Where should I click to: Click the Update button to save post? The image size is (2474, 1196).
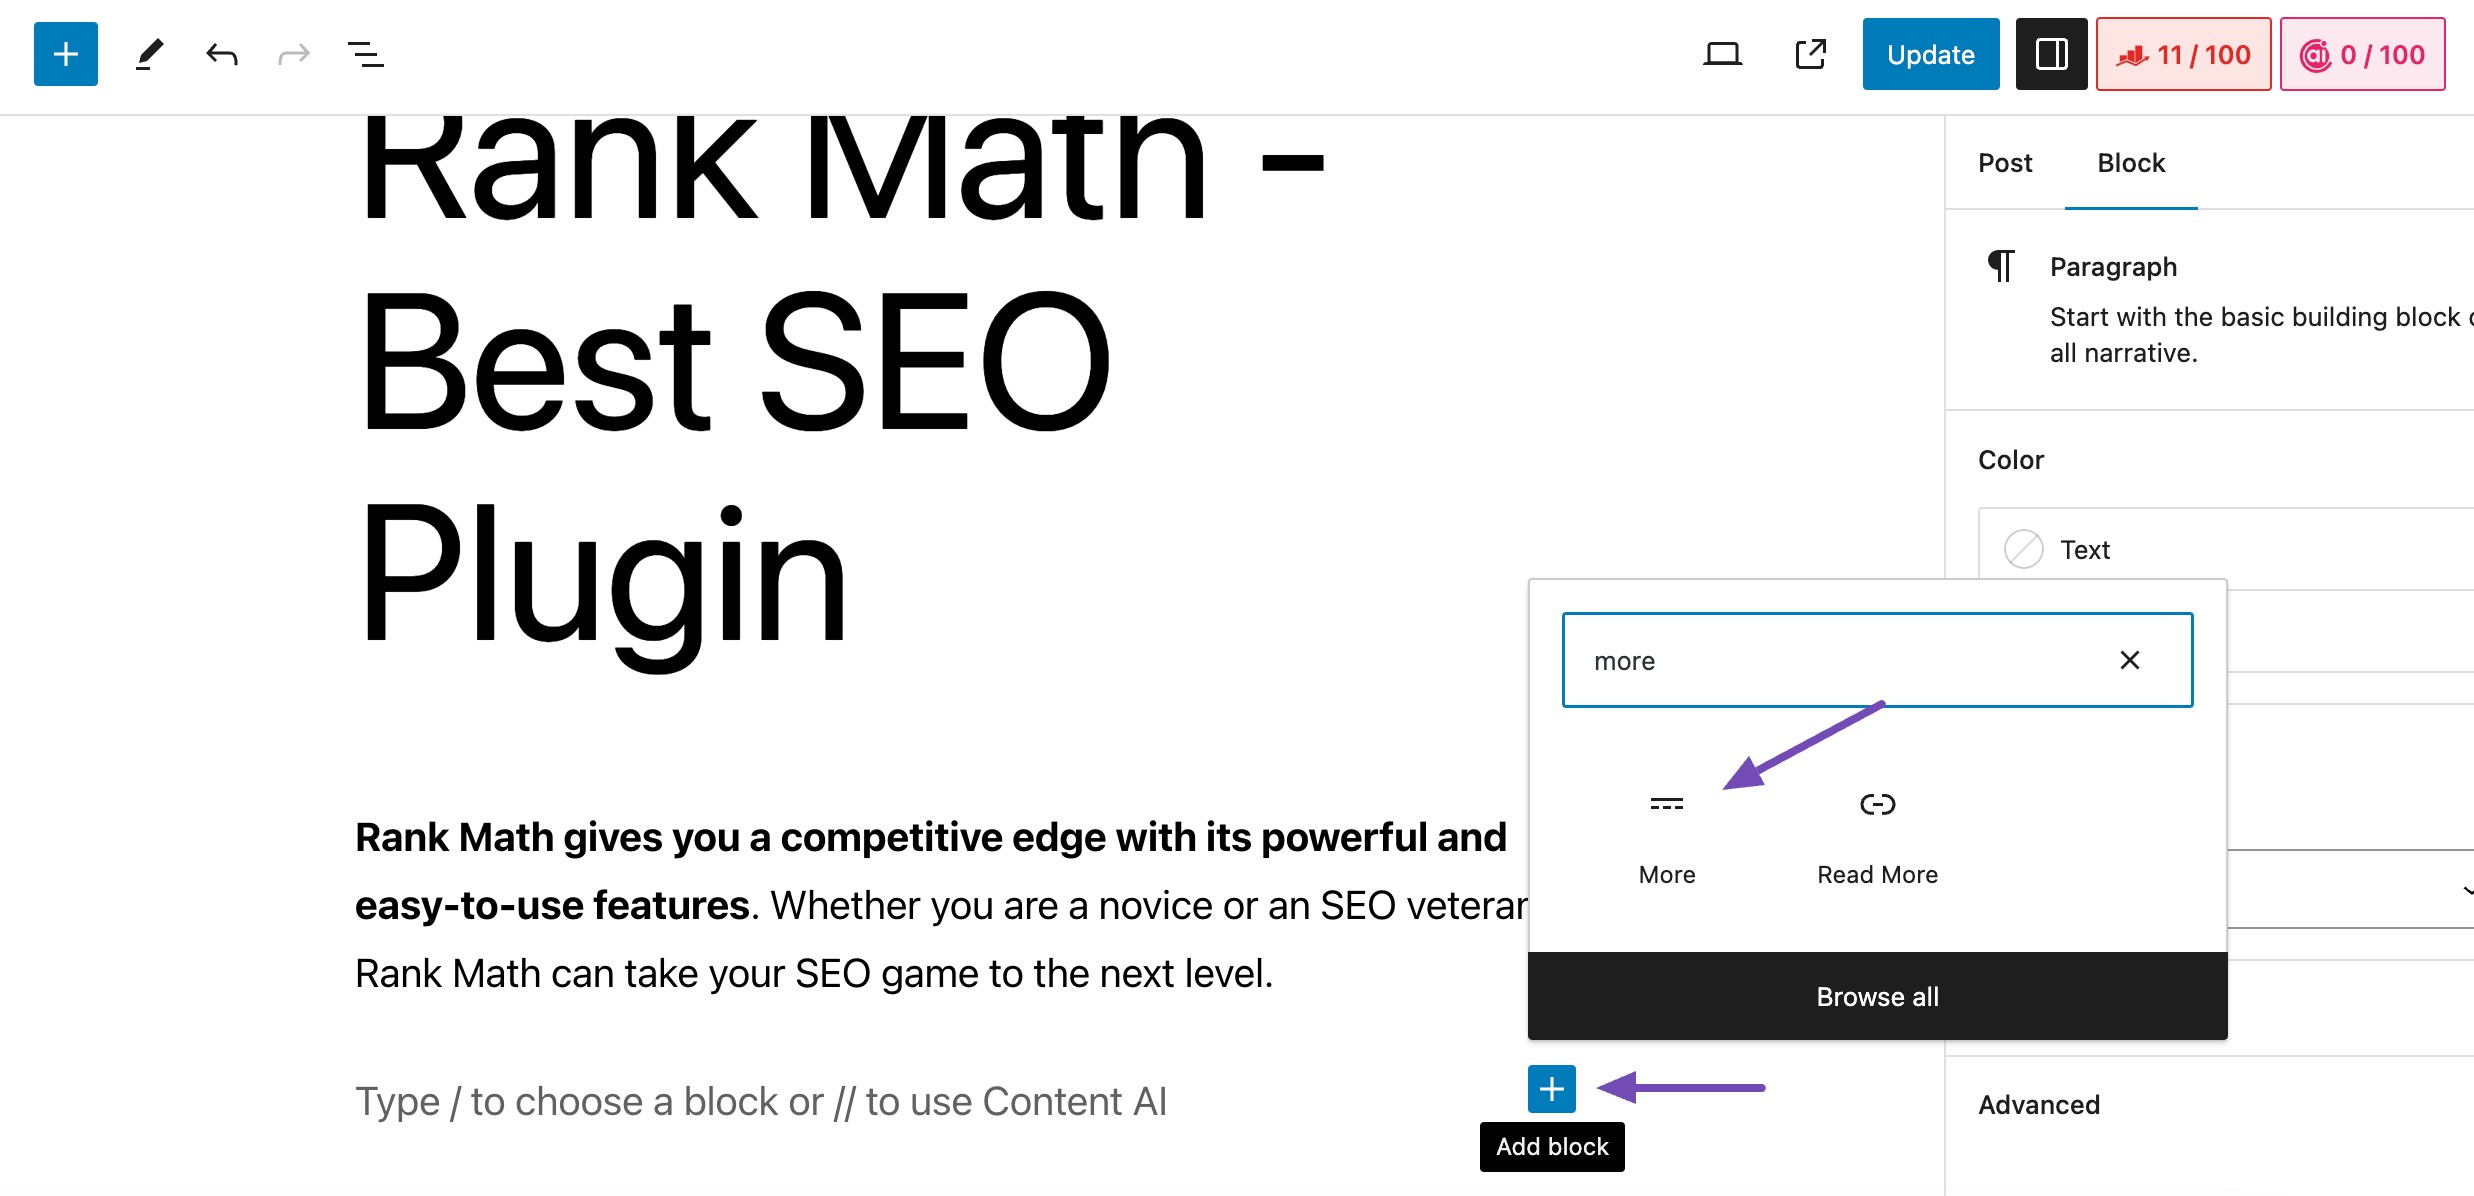click(1930, 55)
